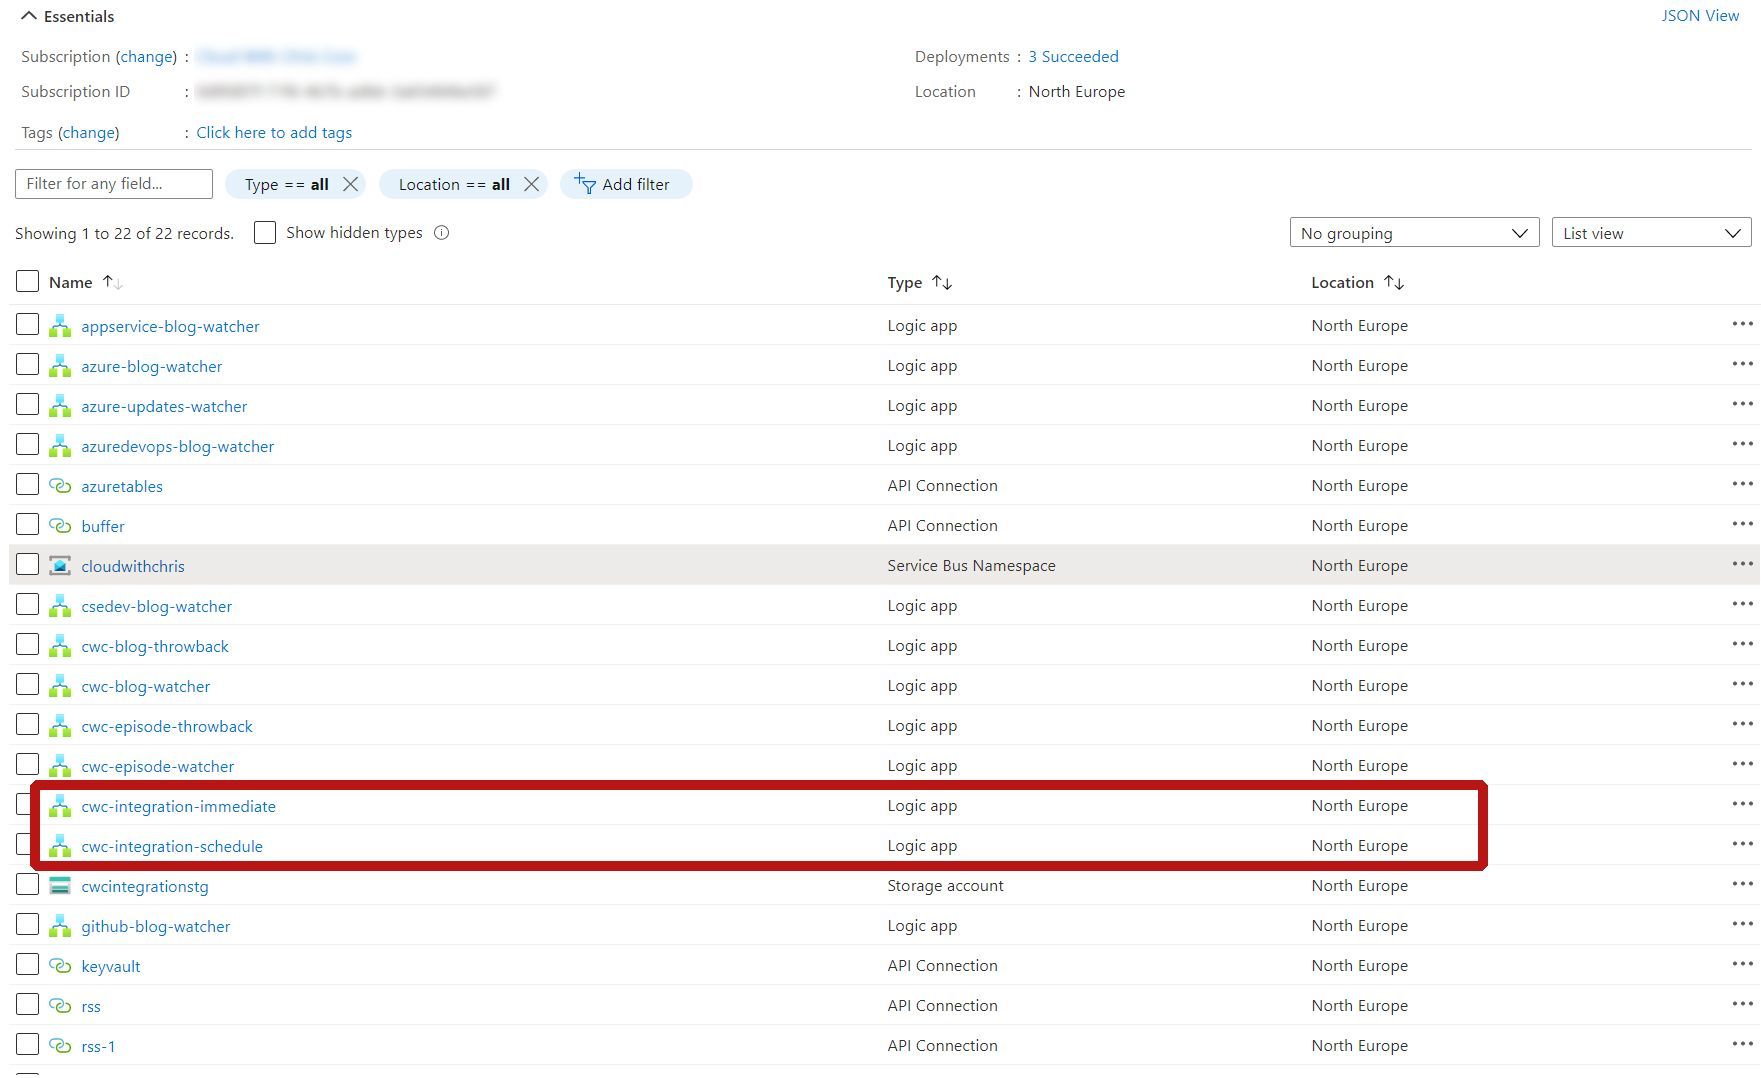Click the cloudwithchris Service Bus icon
1761x1078 pixels.
(x=60, y=566)
